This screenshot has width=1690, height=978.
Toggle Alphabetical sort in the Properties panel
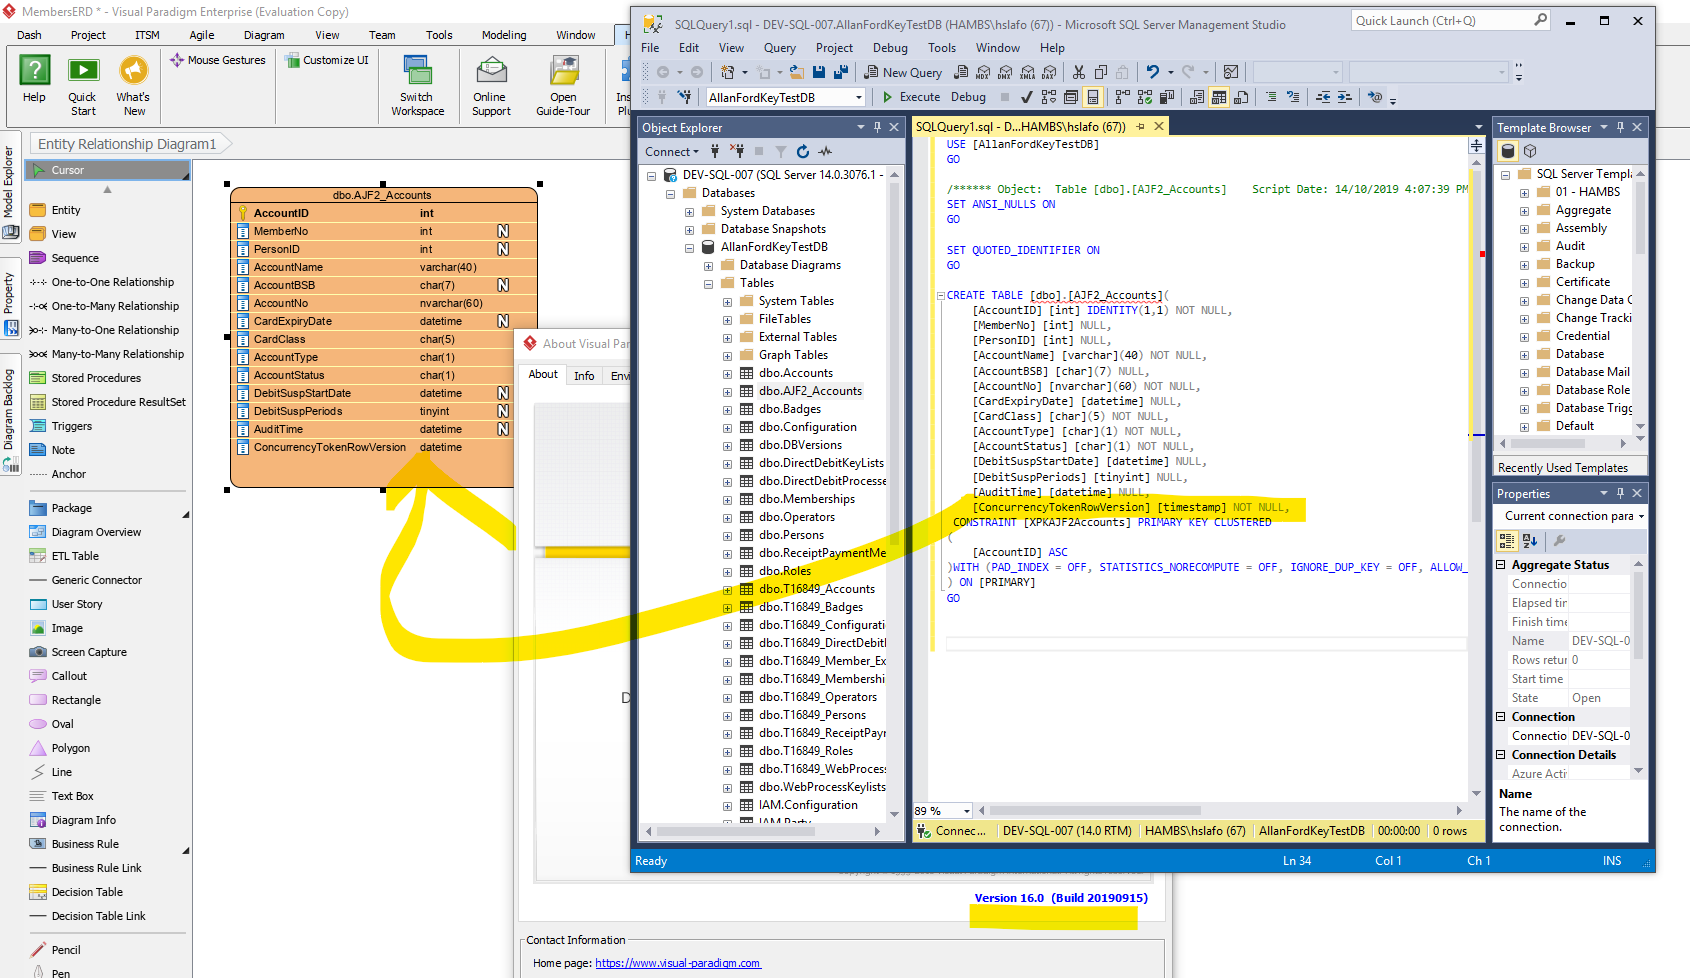click(1530, 540)
